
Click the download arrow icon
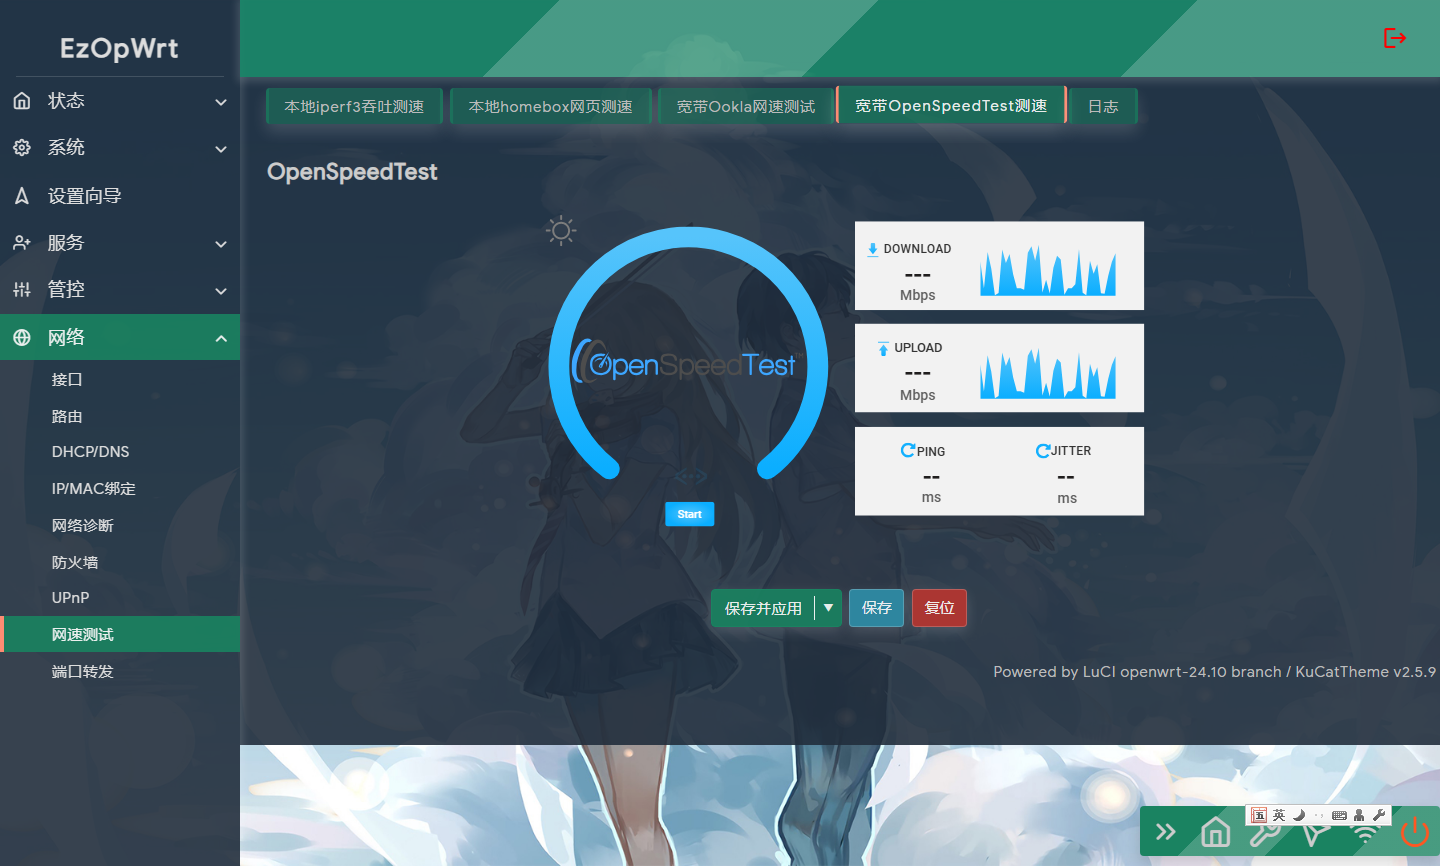873,249
